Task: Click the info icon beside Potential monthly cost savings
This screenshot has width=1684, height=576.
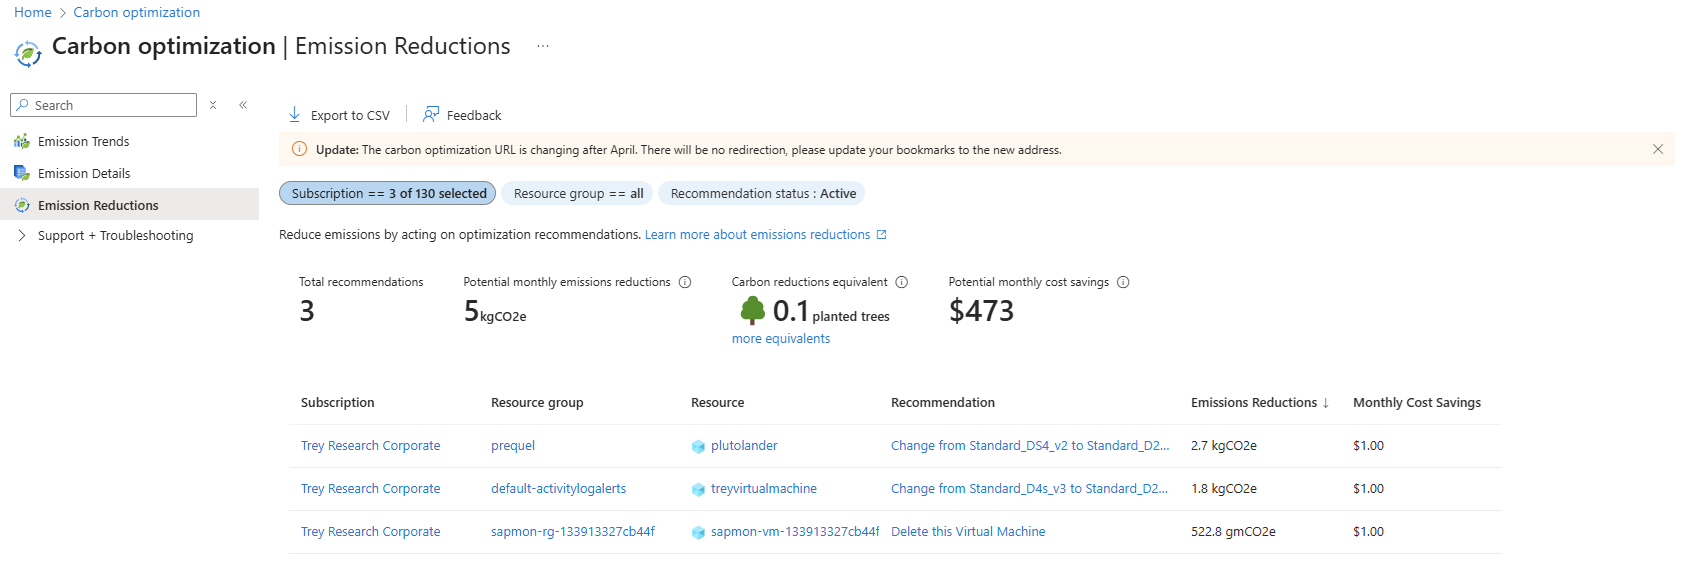Action: (x=1123, y=282)
